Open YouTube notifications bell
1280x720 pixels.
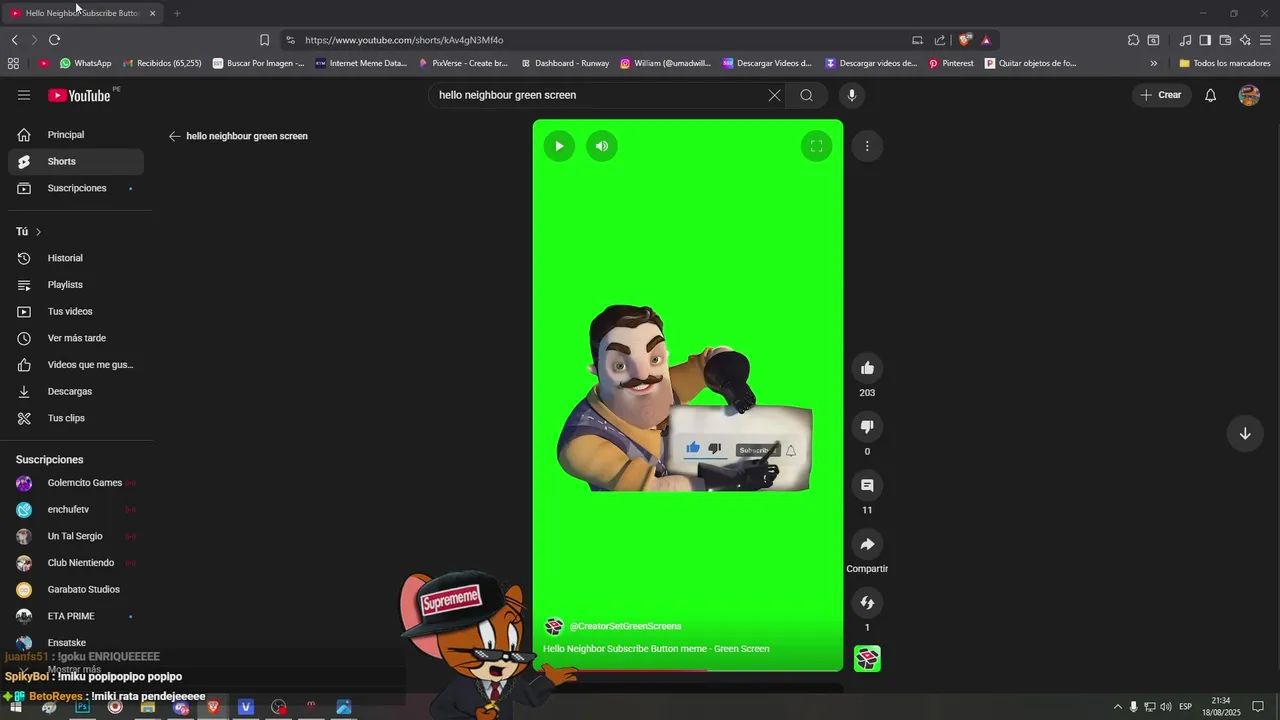(1210, 95)
